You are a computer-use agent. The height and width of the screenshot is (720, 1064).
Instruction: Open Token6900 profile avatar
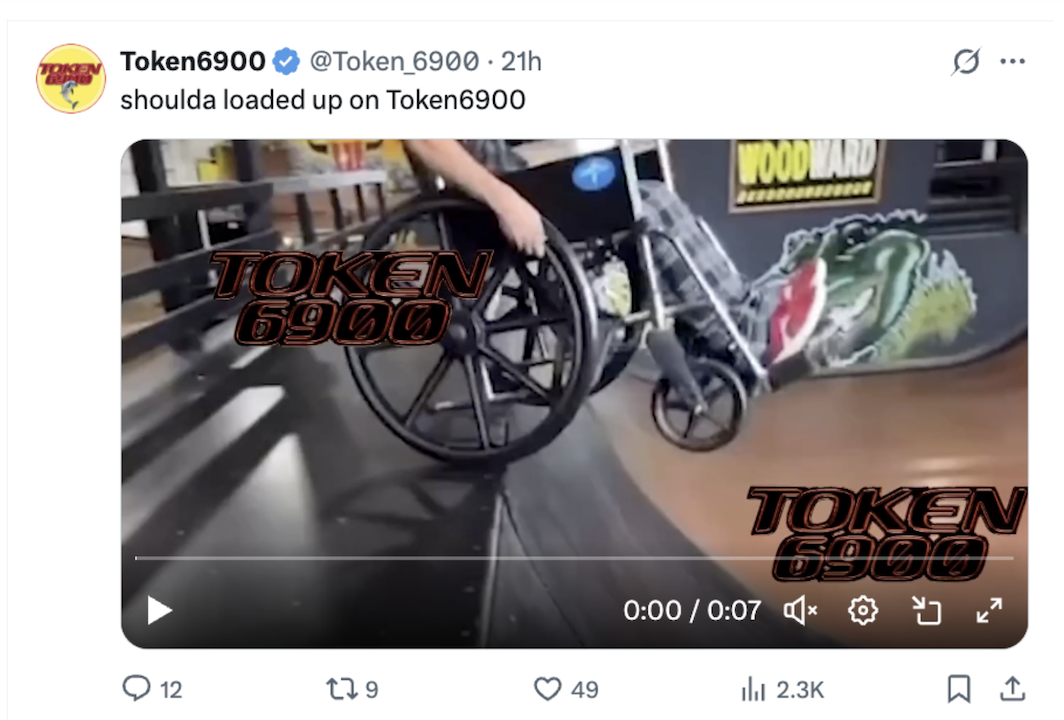click(x=71, y=79)
